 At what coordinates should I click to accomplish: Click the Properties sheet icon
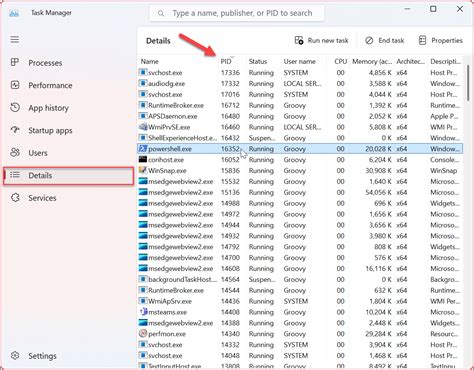tap(422, 40)
